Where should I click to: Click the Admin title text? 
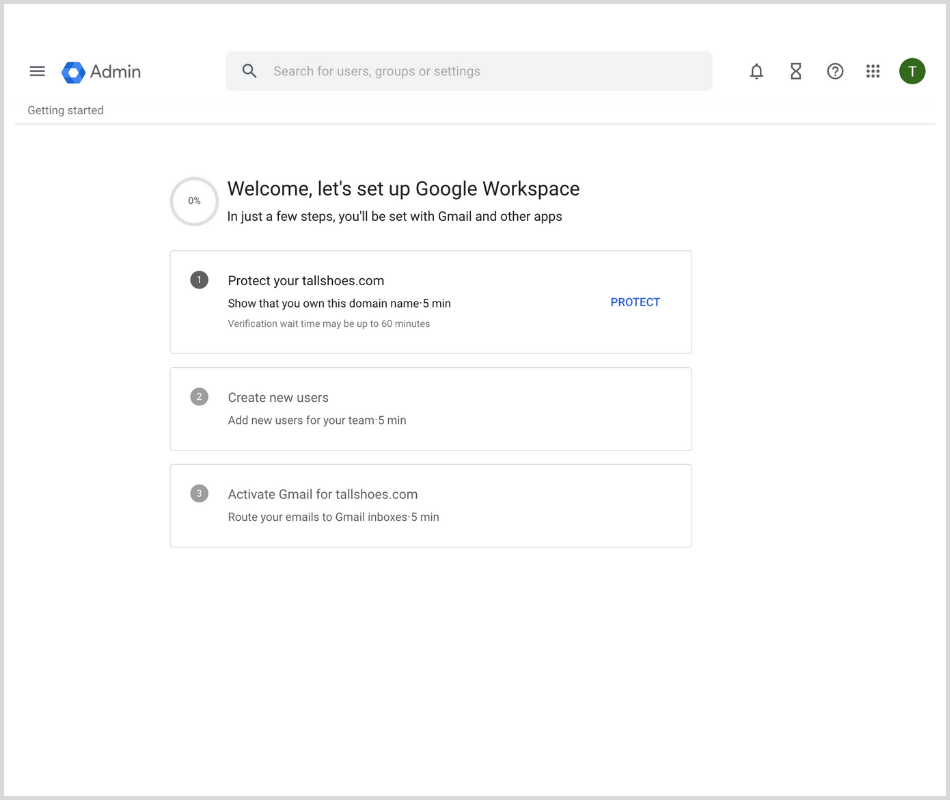tap(115, 72)
